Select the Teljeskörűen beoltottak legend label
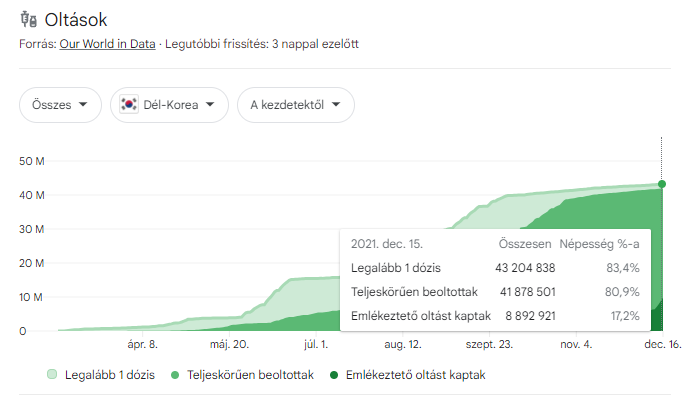 pyautogui.click(x=246, y=375)
